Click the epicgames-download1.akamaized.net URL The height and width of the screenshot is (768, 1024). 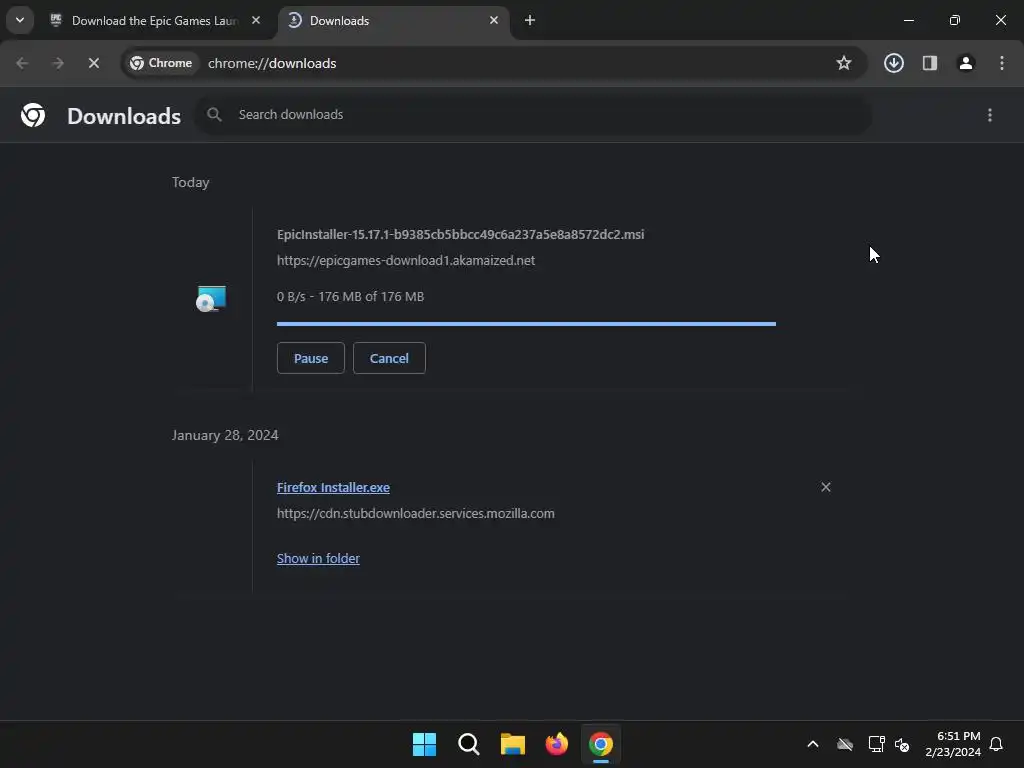coord(406,261)
